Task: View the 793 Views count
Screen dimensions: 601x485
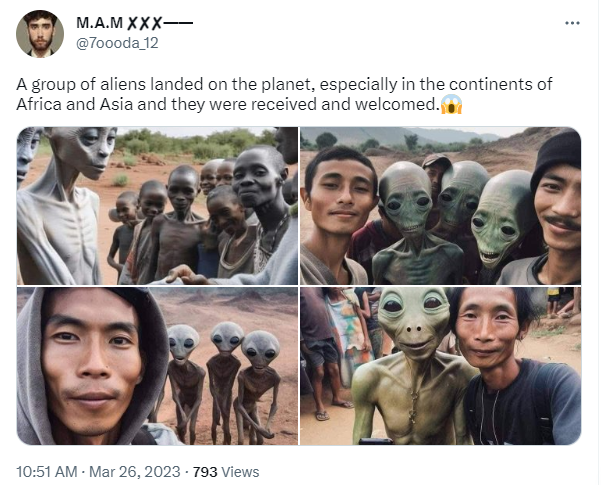Action: tap(226, 472)
